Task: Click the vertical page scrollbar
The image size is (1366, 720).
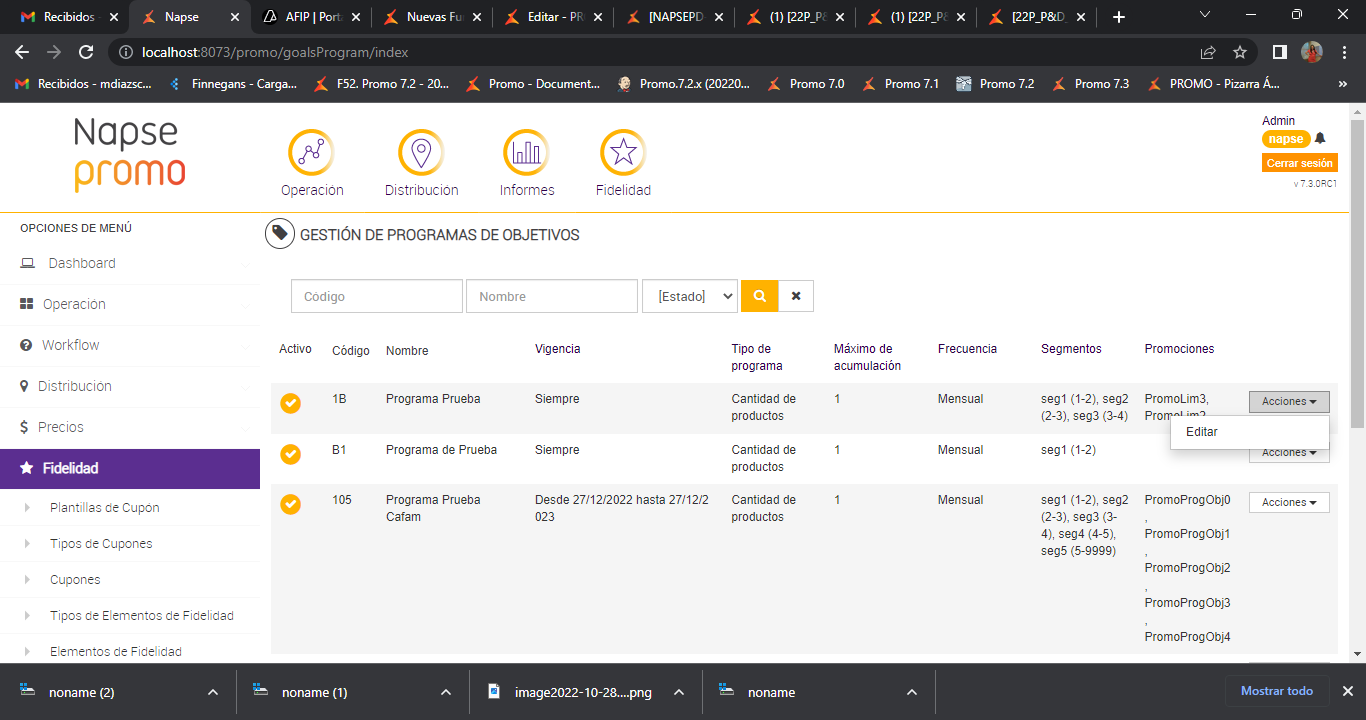Action: (x=1357, y=270)
